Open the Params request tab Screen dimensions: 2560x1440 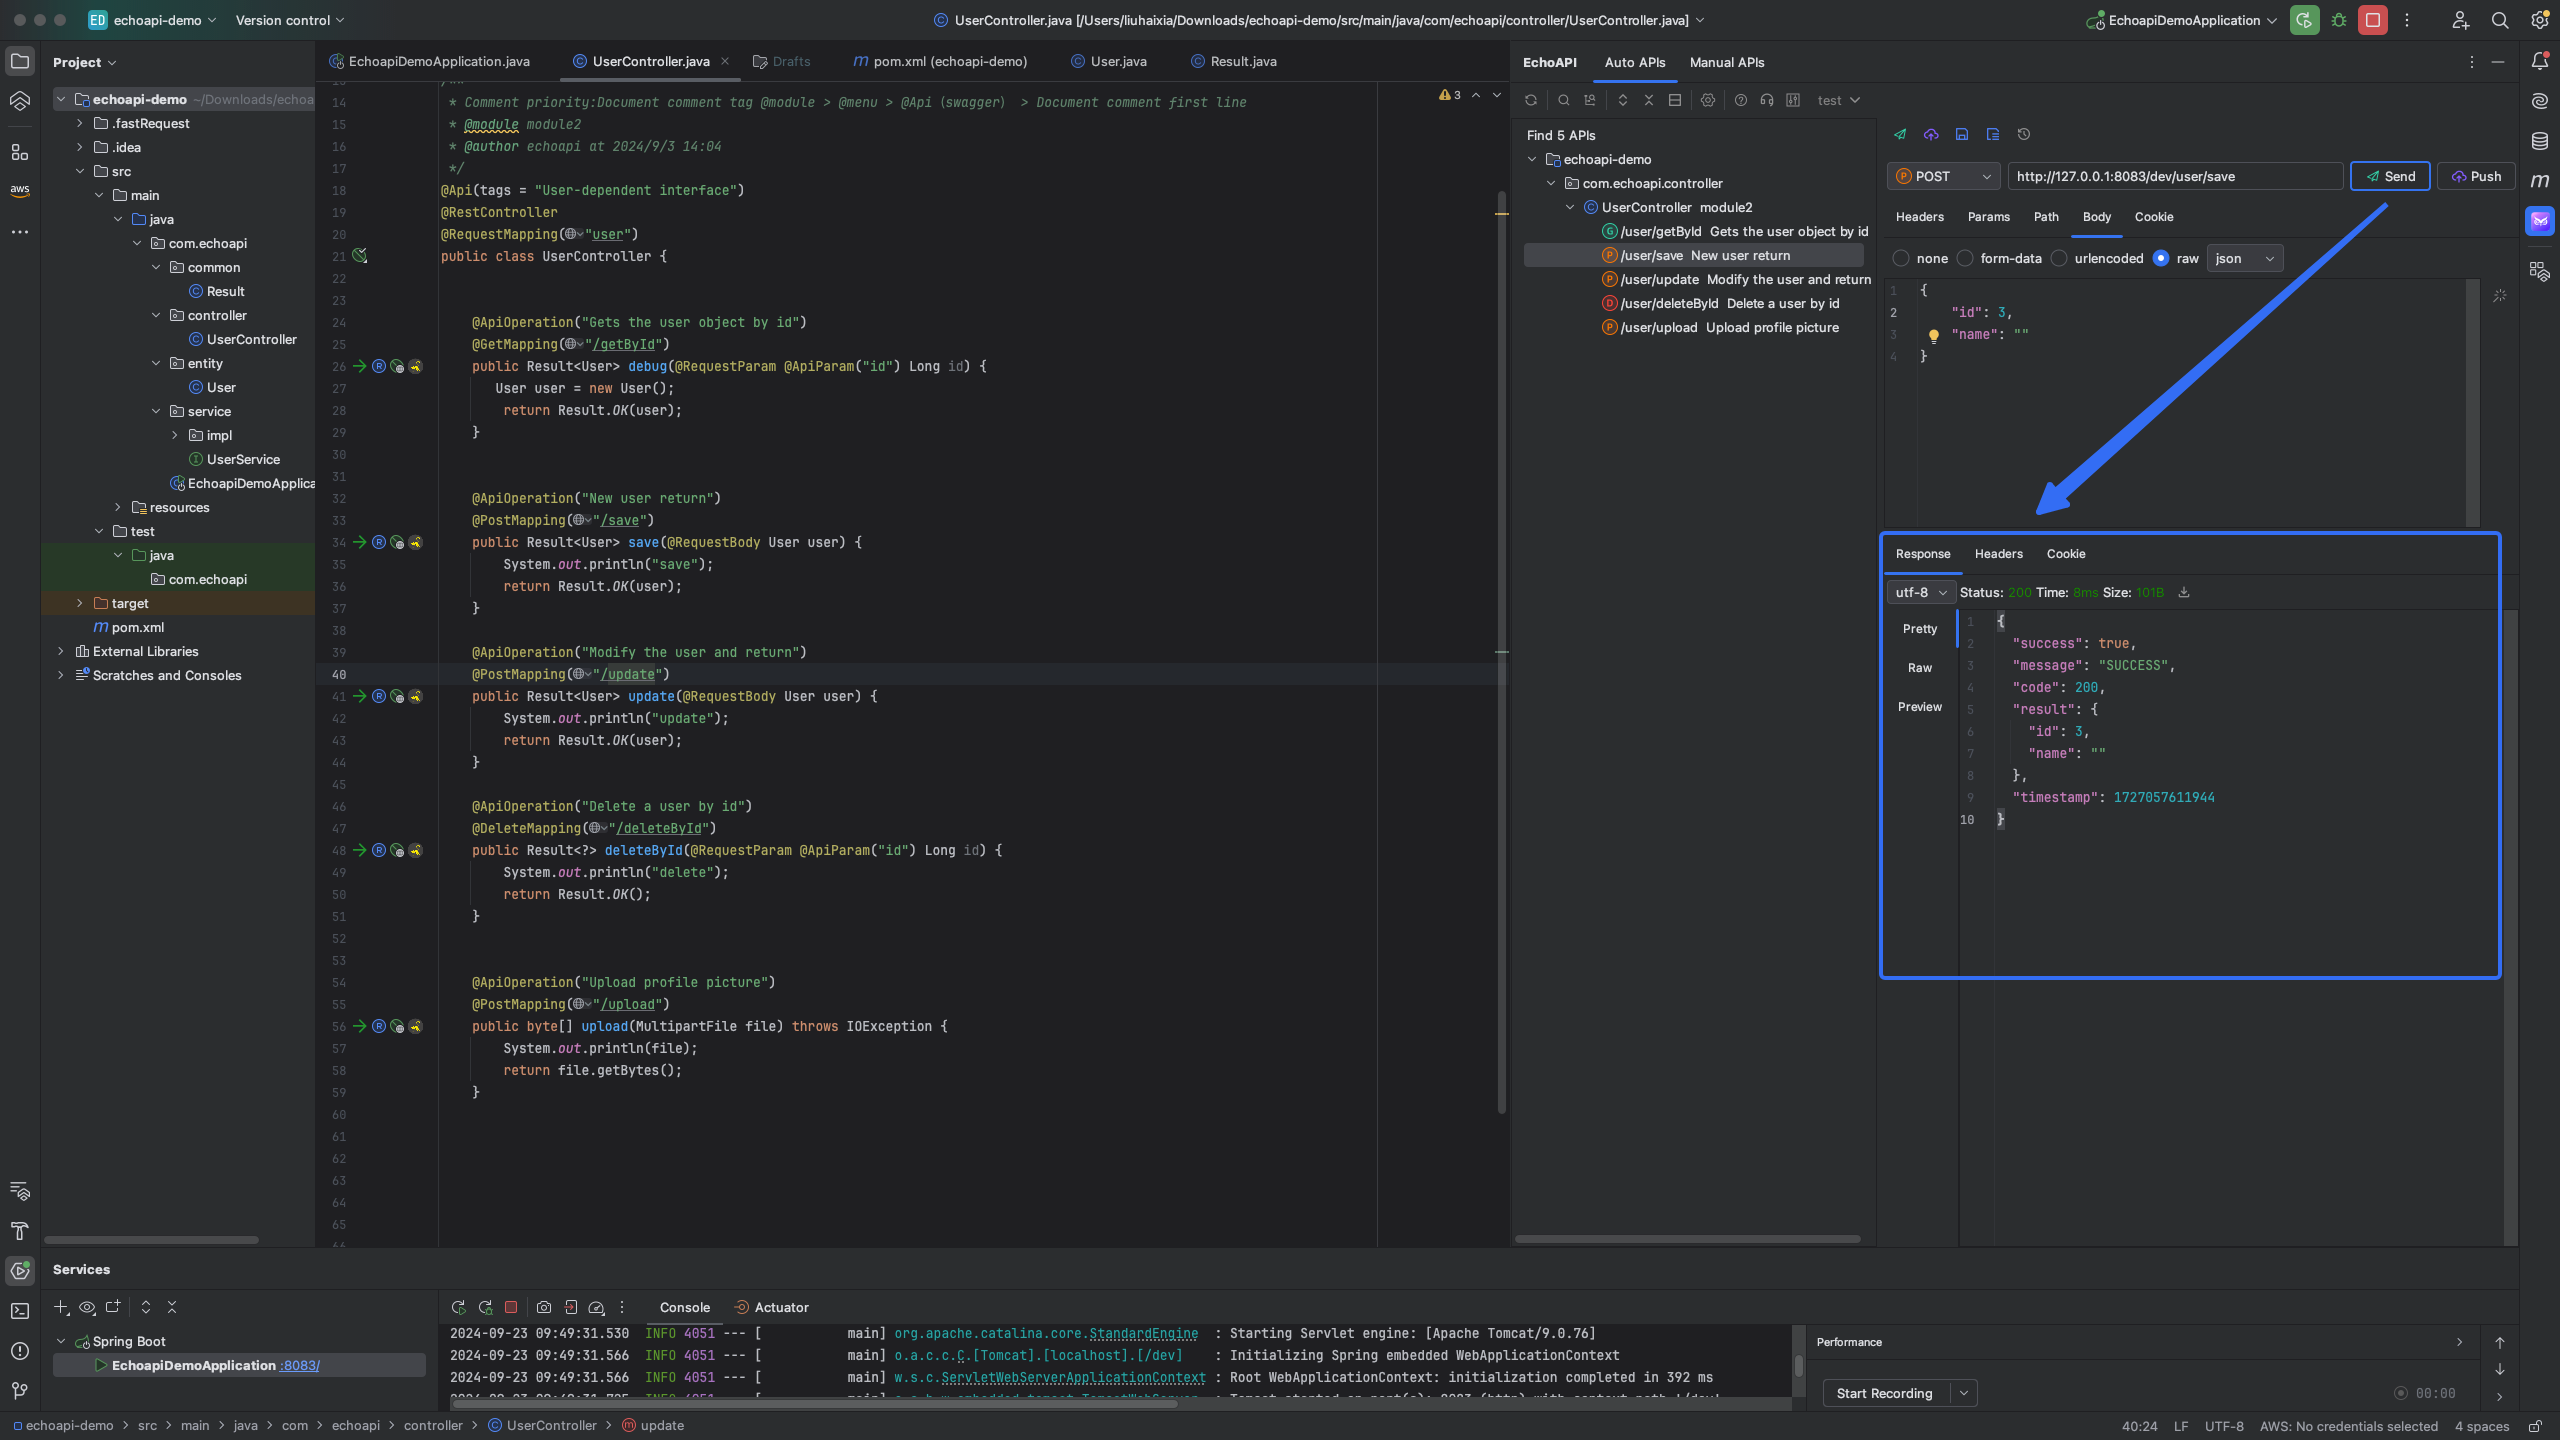[1988, 217]
